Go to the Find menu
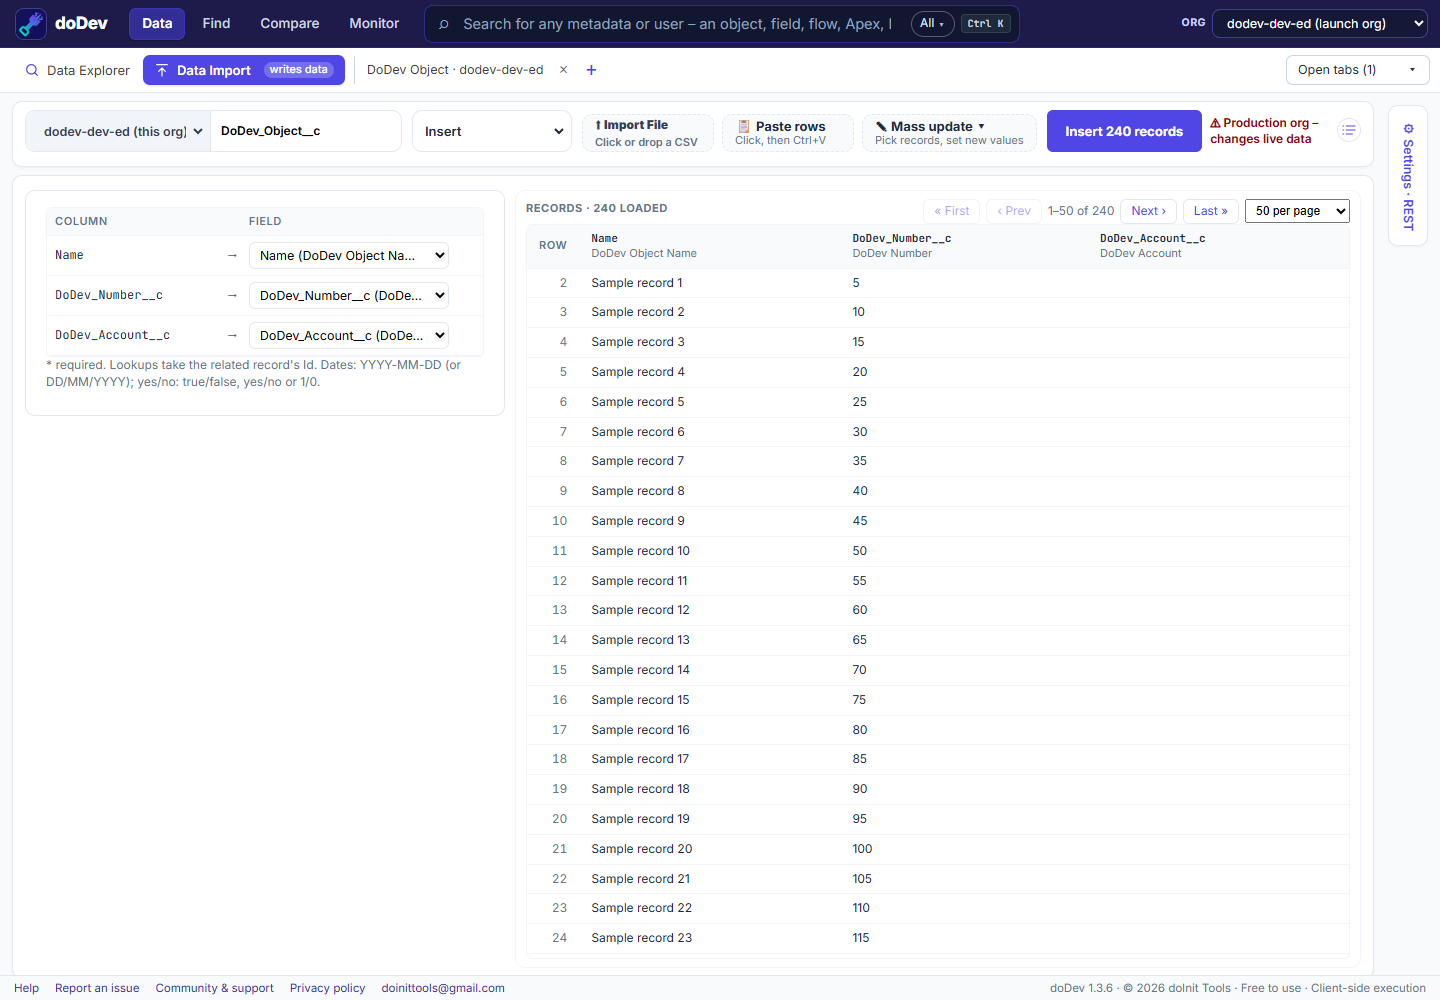Viewport: 1440px width, 1000px height. tap(216, 24)
